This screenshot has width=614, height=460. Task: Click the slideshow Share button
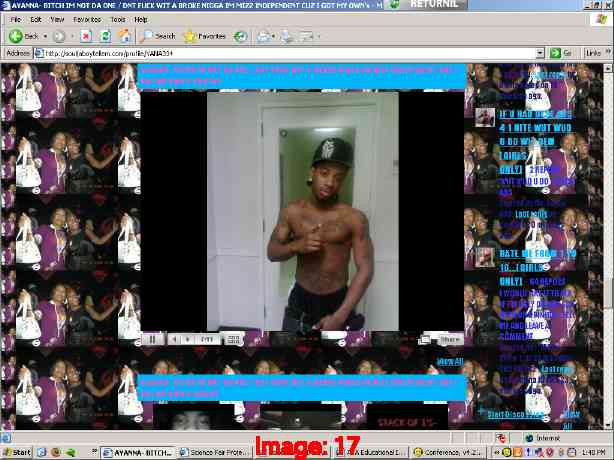(x=450, y=339)
